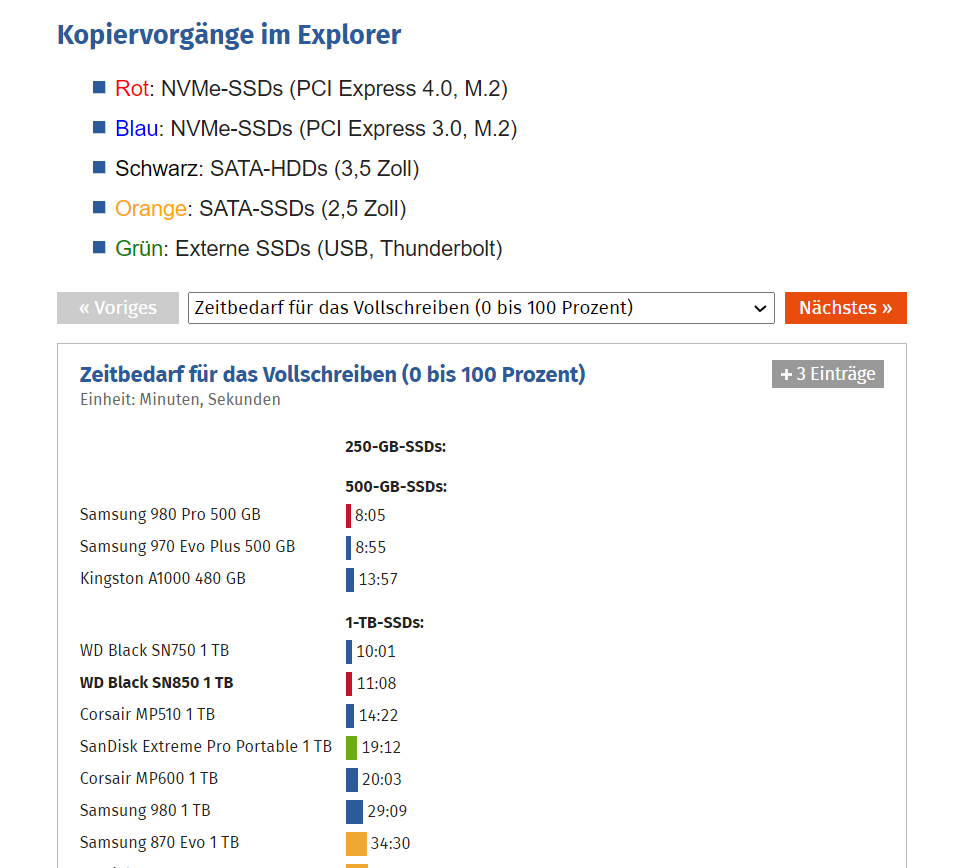This screenshot has width=979, height=868.
Task: Click the Corsair MP510 1 TB bar
Action: (350, 716)
